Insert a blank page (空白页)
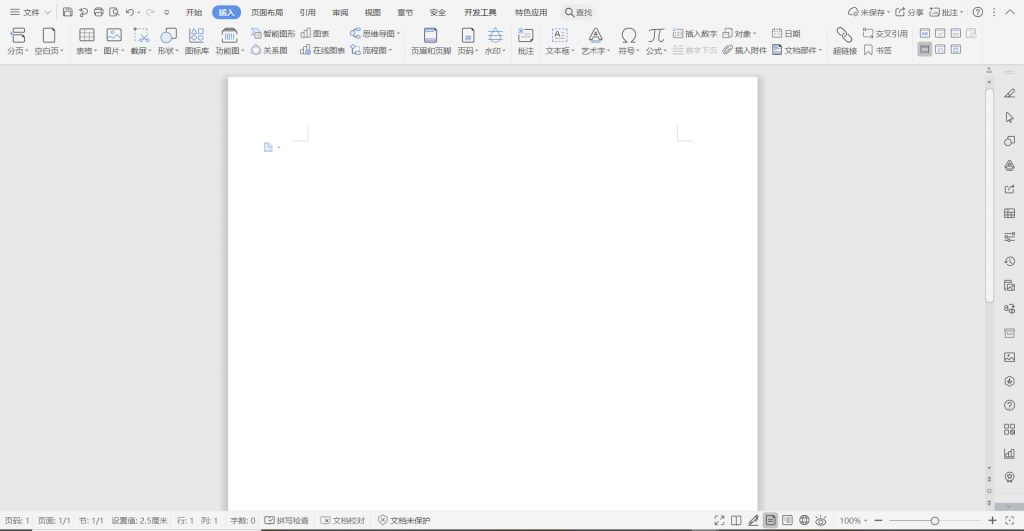This screenshot has width=1024, height=531. coord(49,40)
